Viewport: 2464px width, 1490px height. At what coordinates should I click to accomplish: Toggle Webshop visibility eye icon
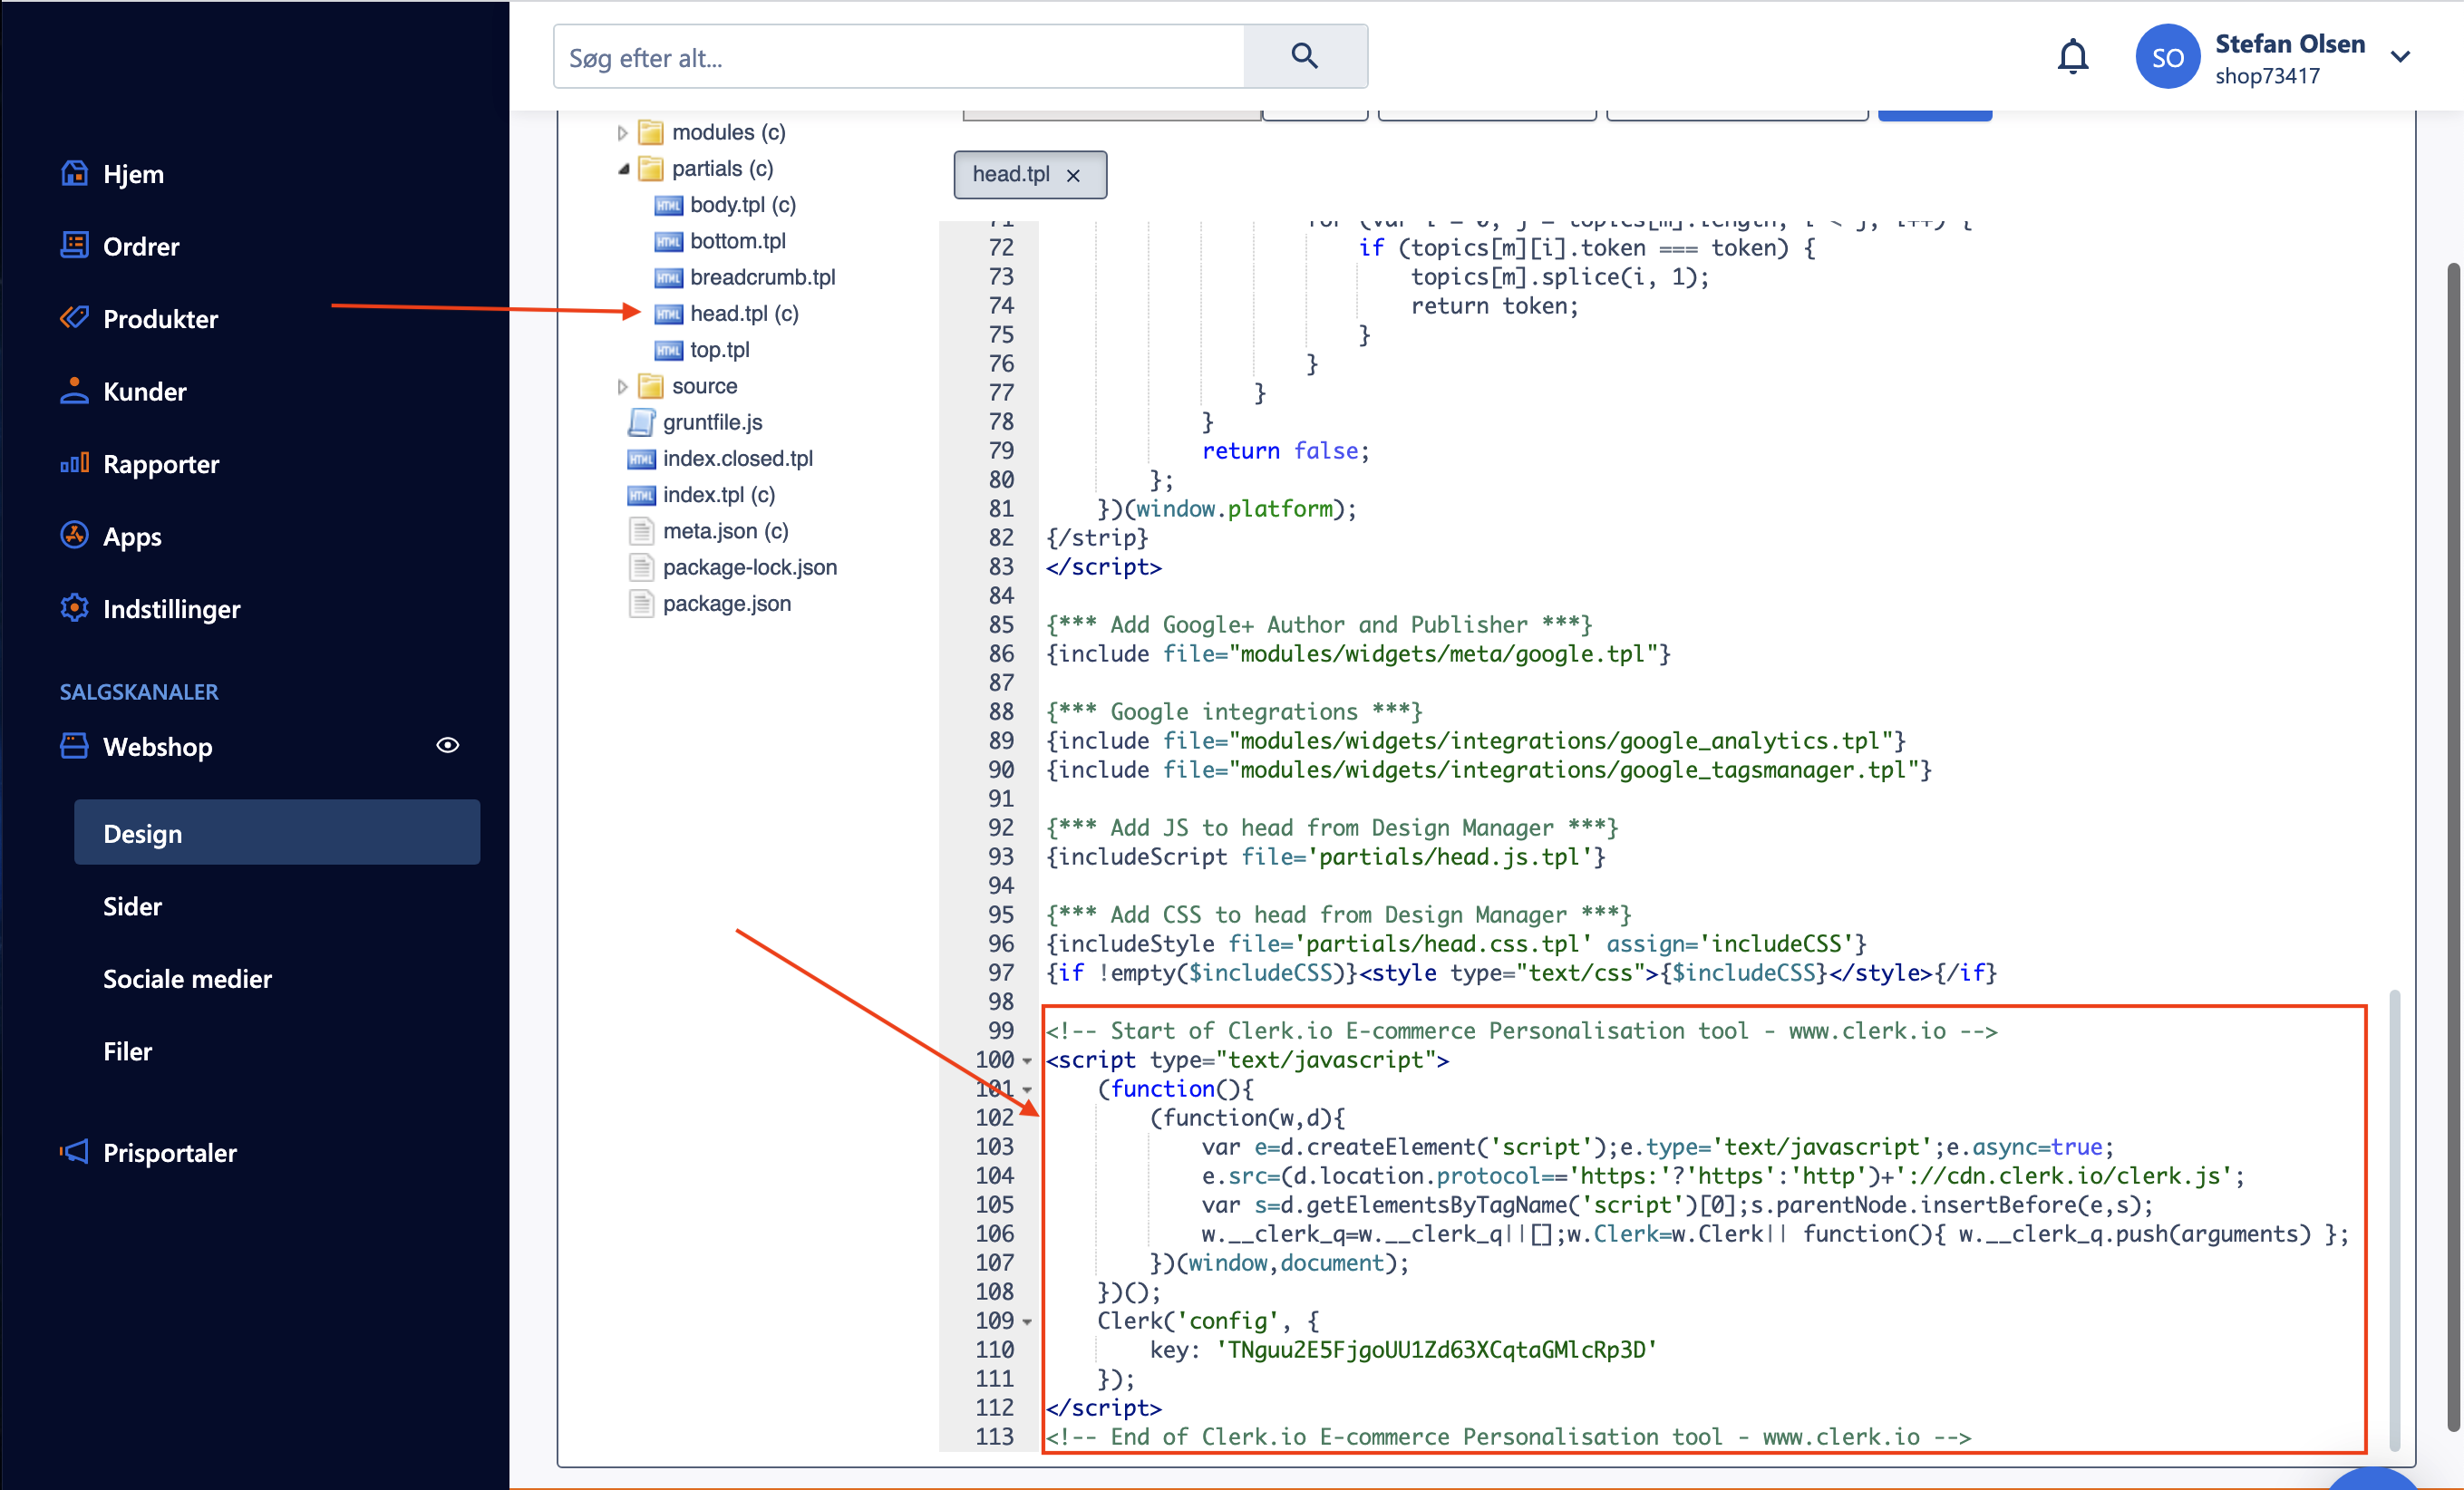point(447,745)
